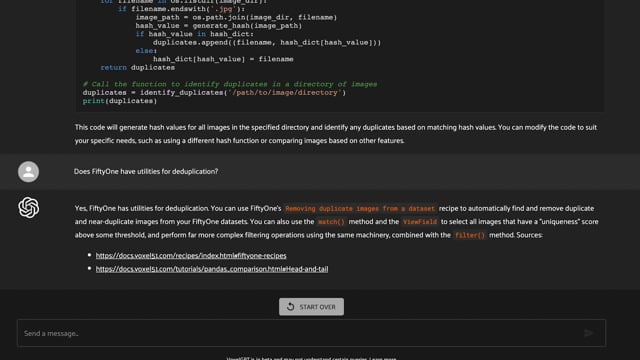Click the filter() inline code tag

click(x=470, y=236)
